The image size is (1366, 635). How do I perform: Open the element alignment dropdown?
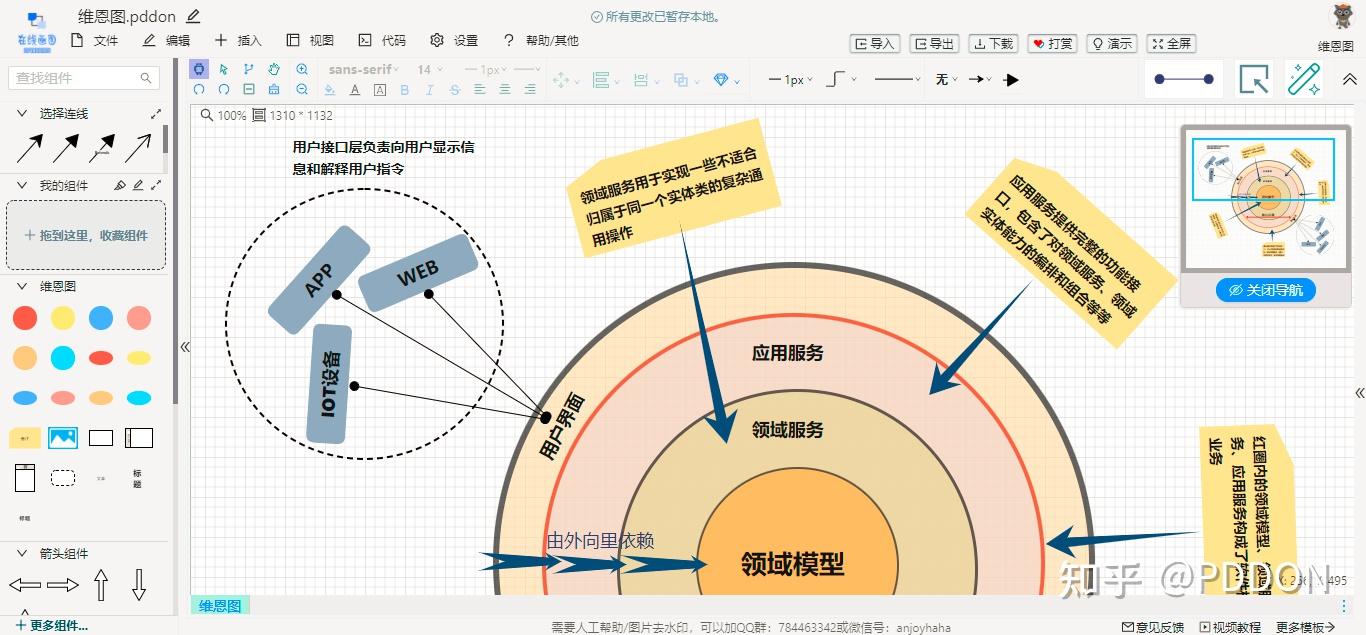point(605,80)
